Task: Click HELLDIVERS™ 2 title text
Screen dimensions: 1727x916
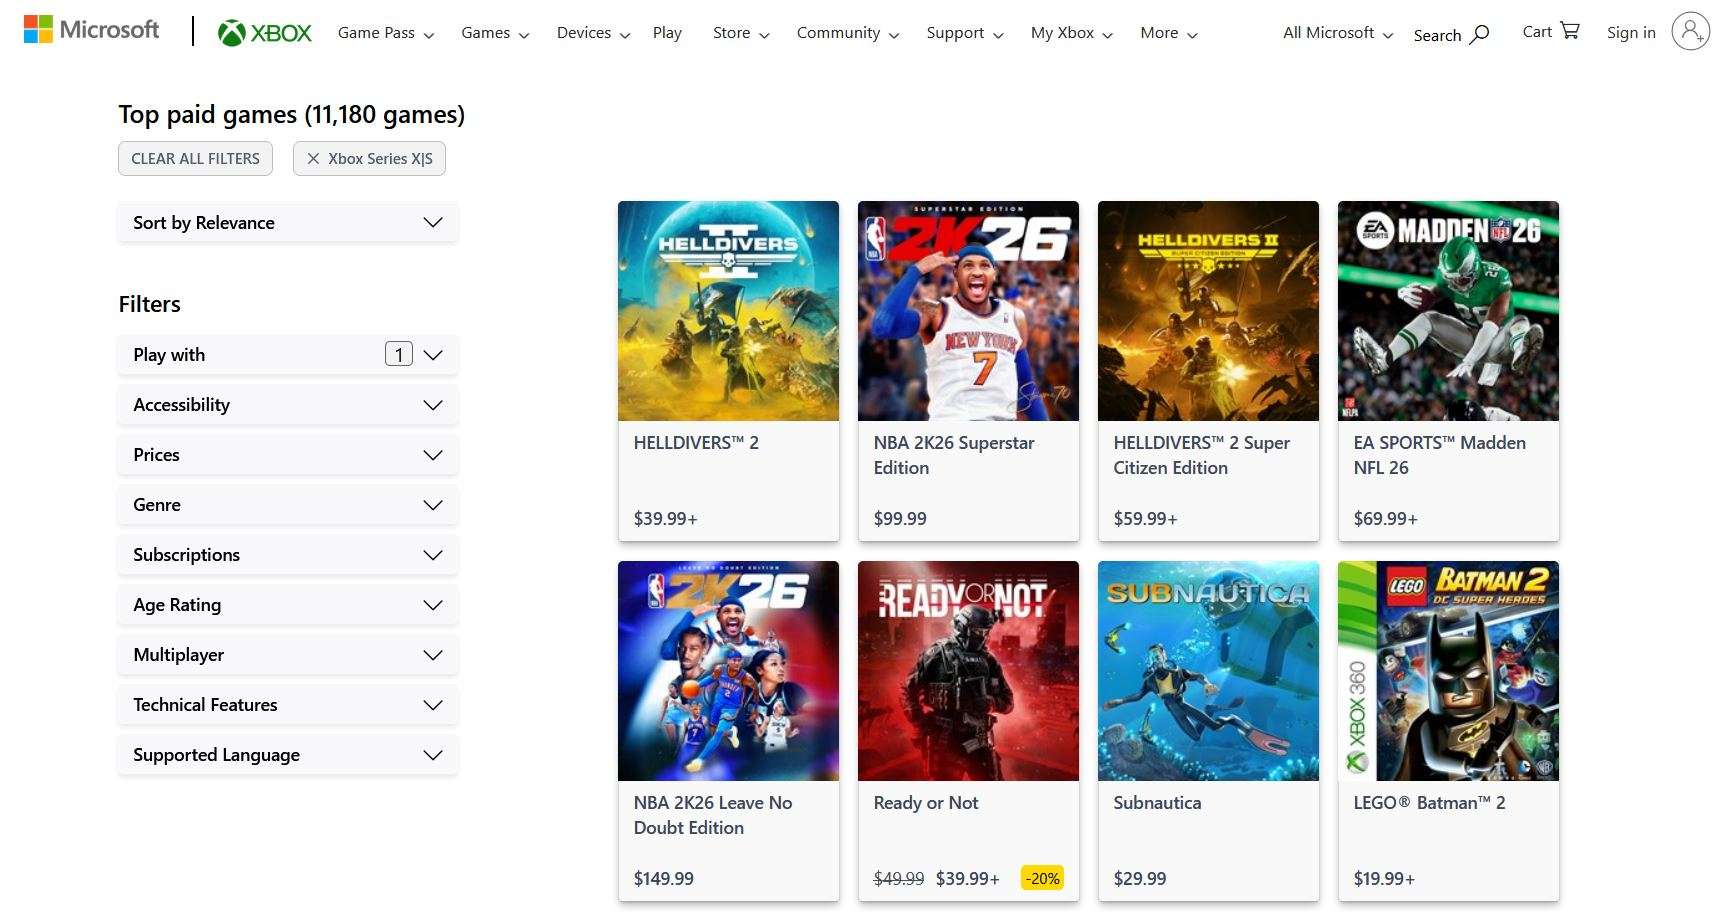Action: coord(696,442)
